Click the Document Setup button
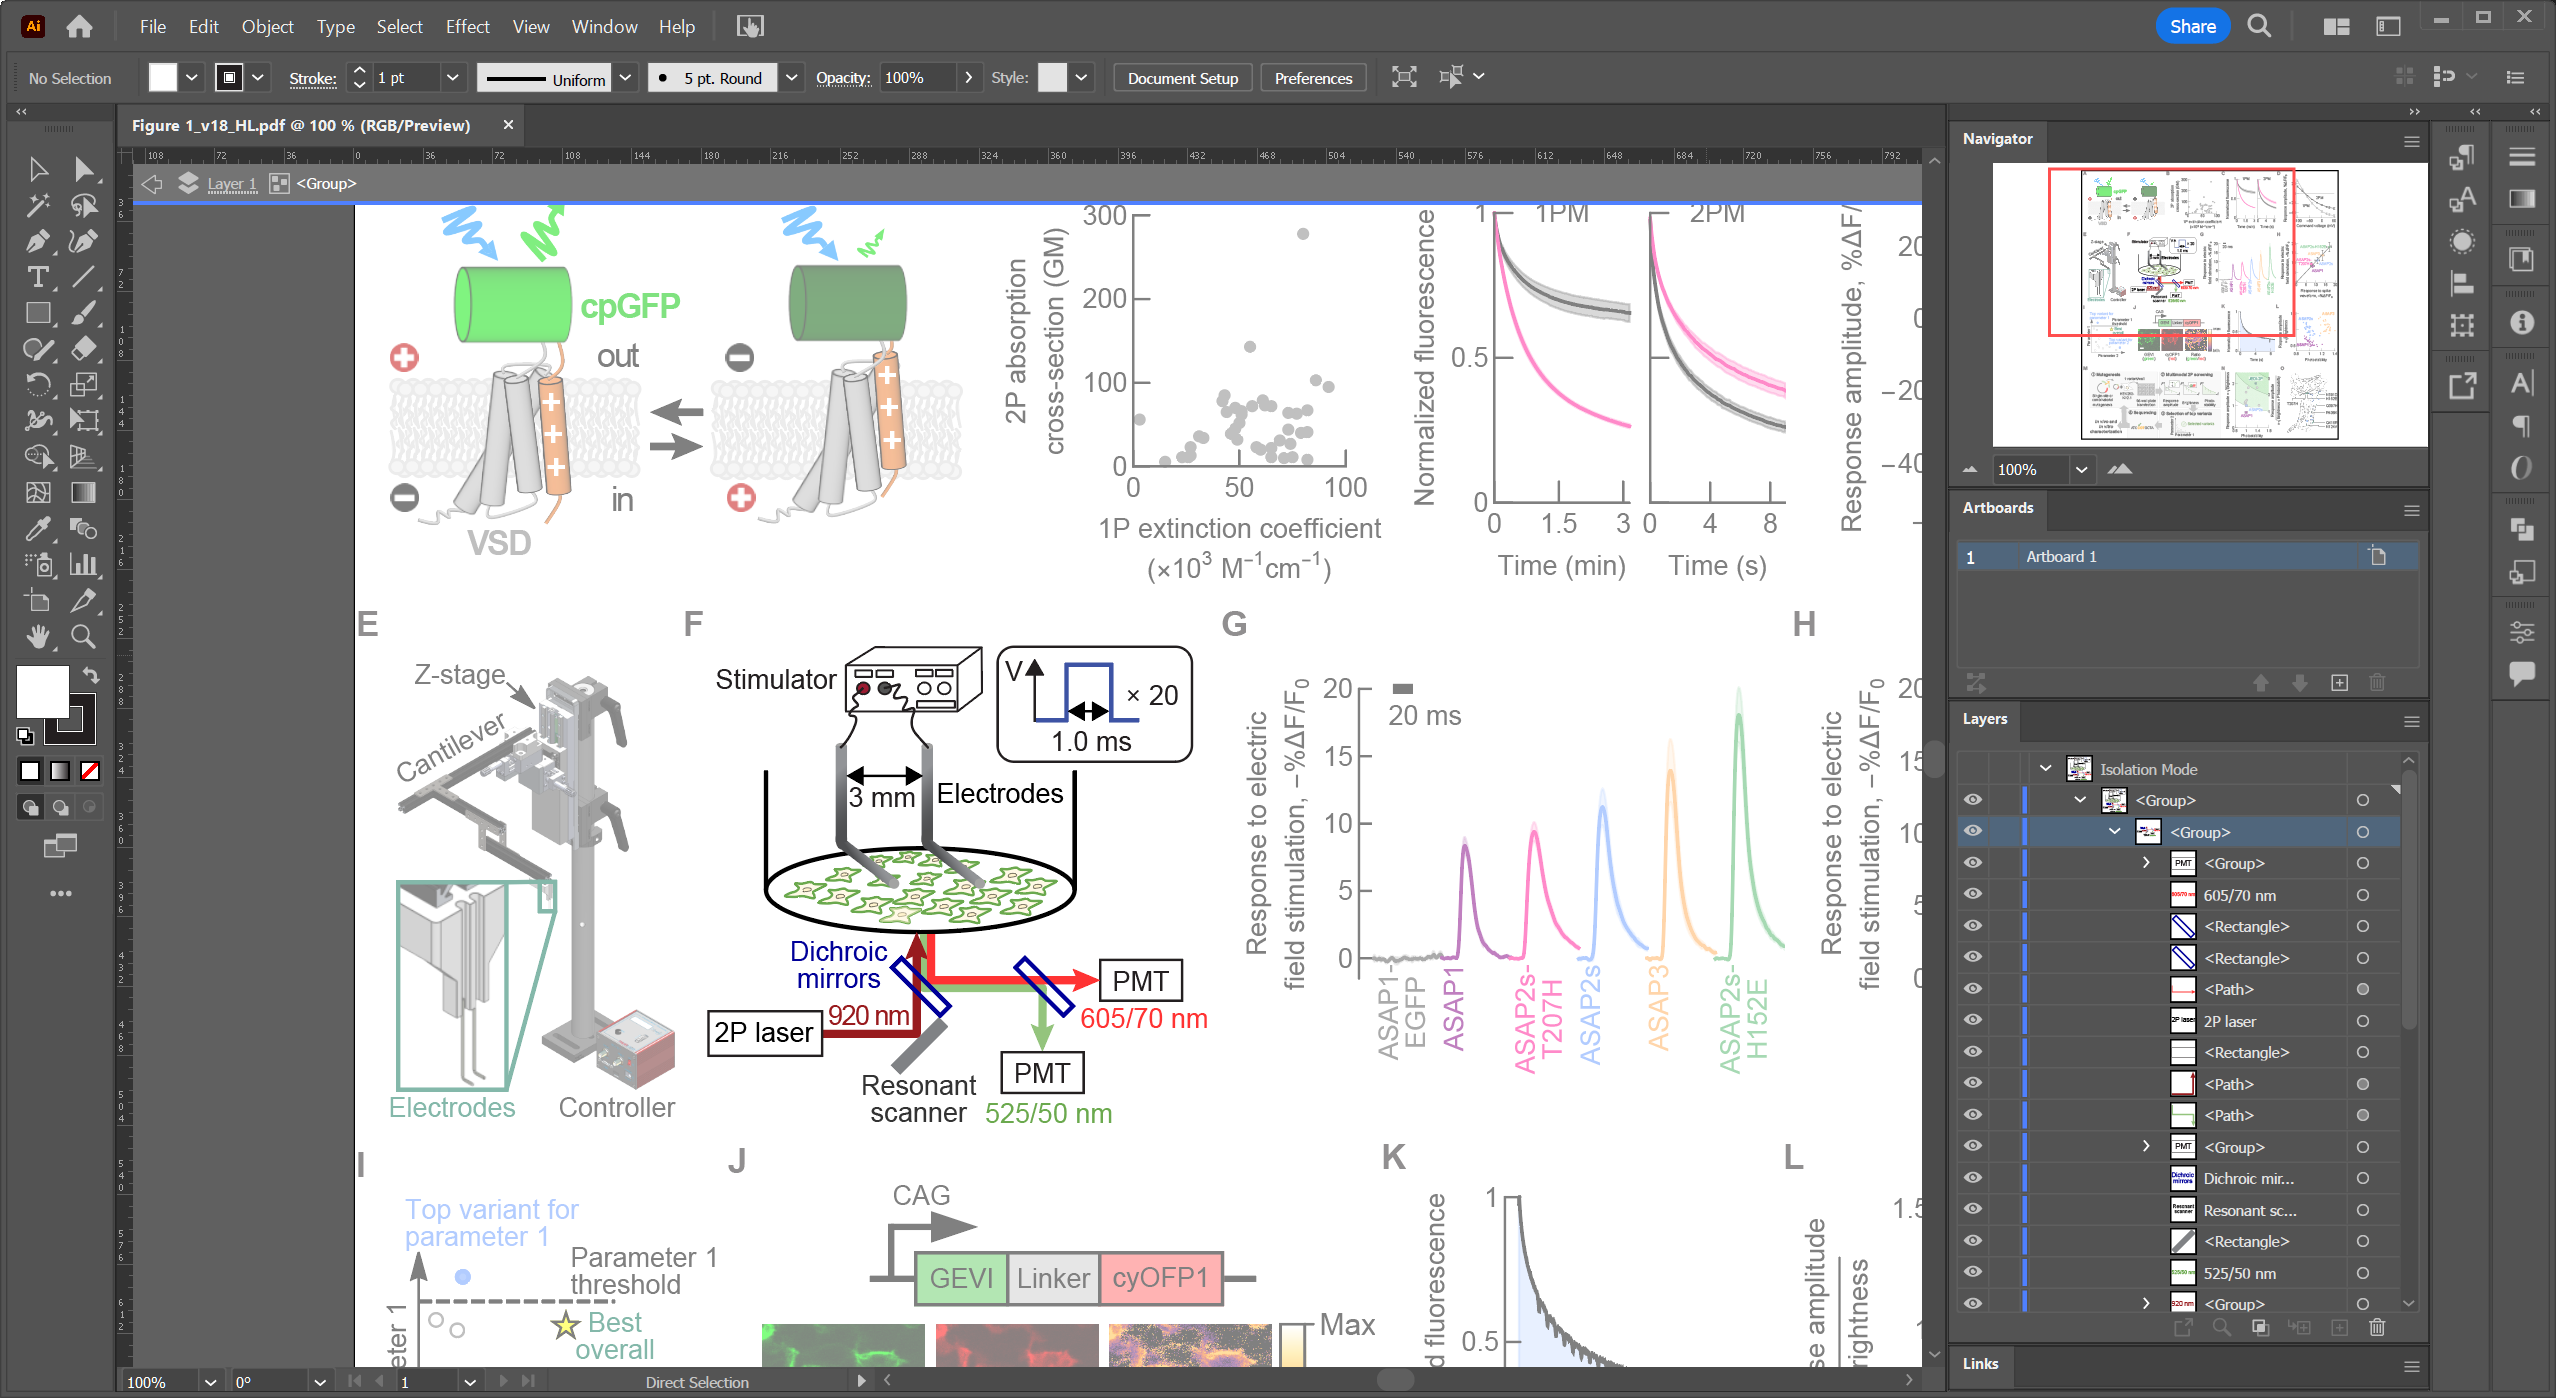The width and height of the screenshot is (2556, 1398). coord(1183,78)
